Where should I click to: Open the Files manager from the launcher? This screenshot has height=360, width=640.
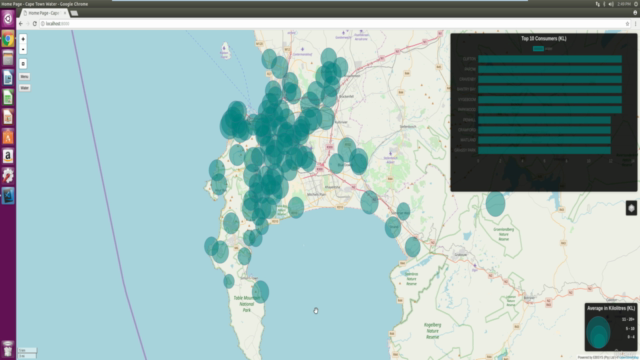pyautogui.click(x=8, y=58)
